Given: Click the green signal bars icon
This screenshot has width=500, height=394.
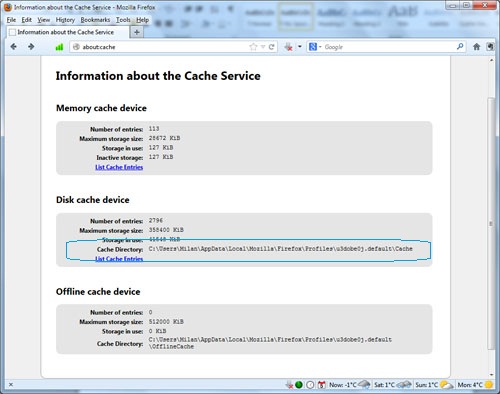Looking at the screenshot, I should tap(59, 47).
